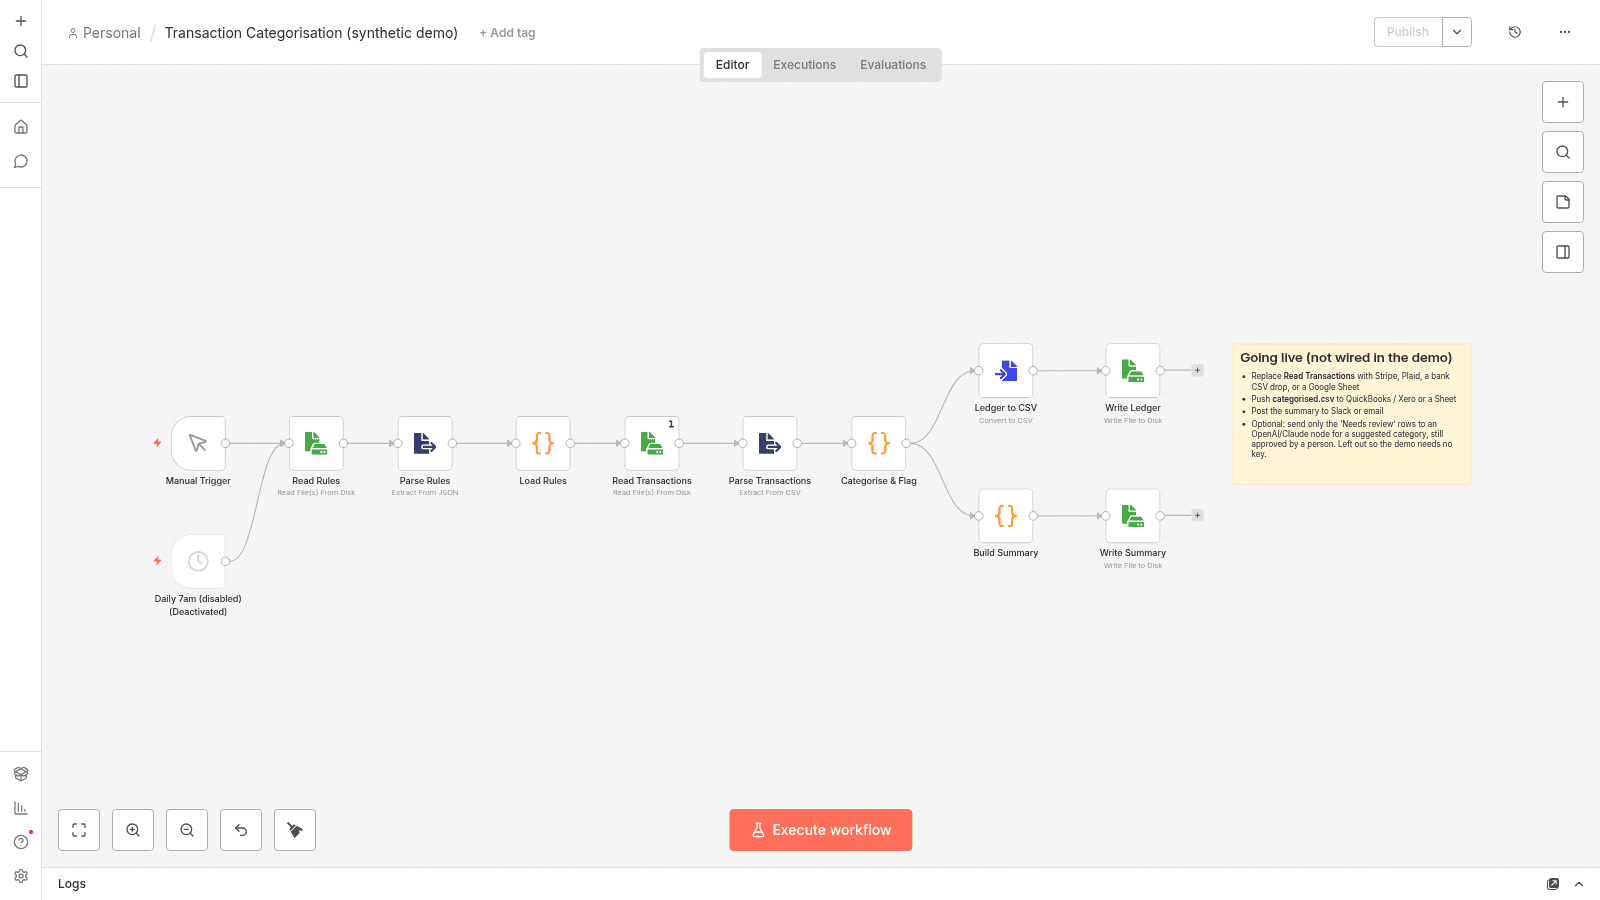This screenshot has width=1600, height=900.
Task: Pop out the Logs panel
Action: click(x=1553, y=884)
